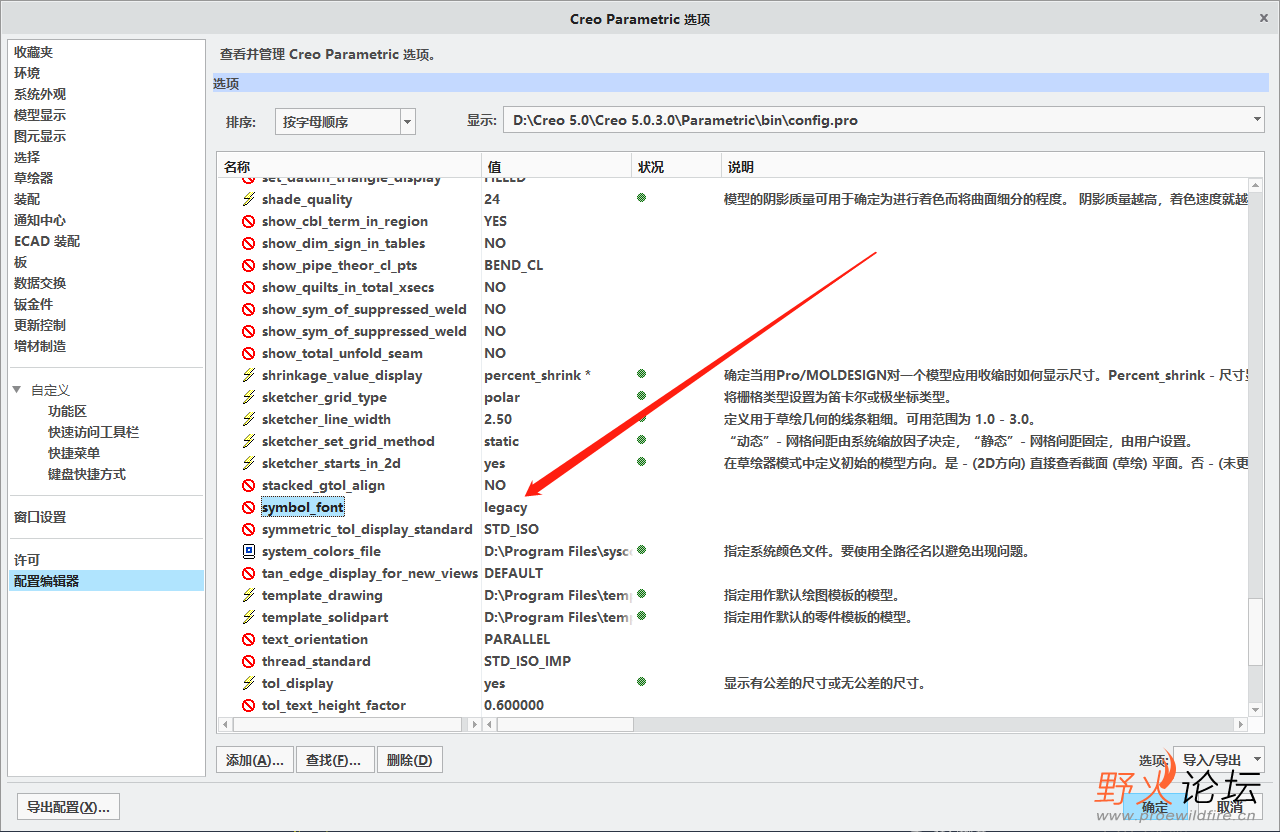Select the prohibited icon next to symbol_font
1280x832 pixels.
pos(249,507)
